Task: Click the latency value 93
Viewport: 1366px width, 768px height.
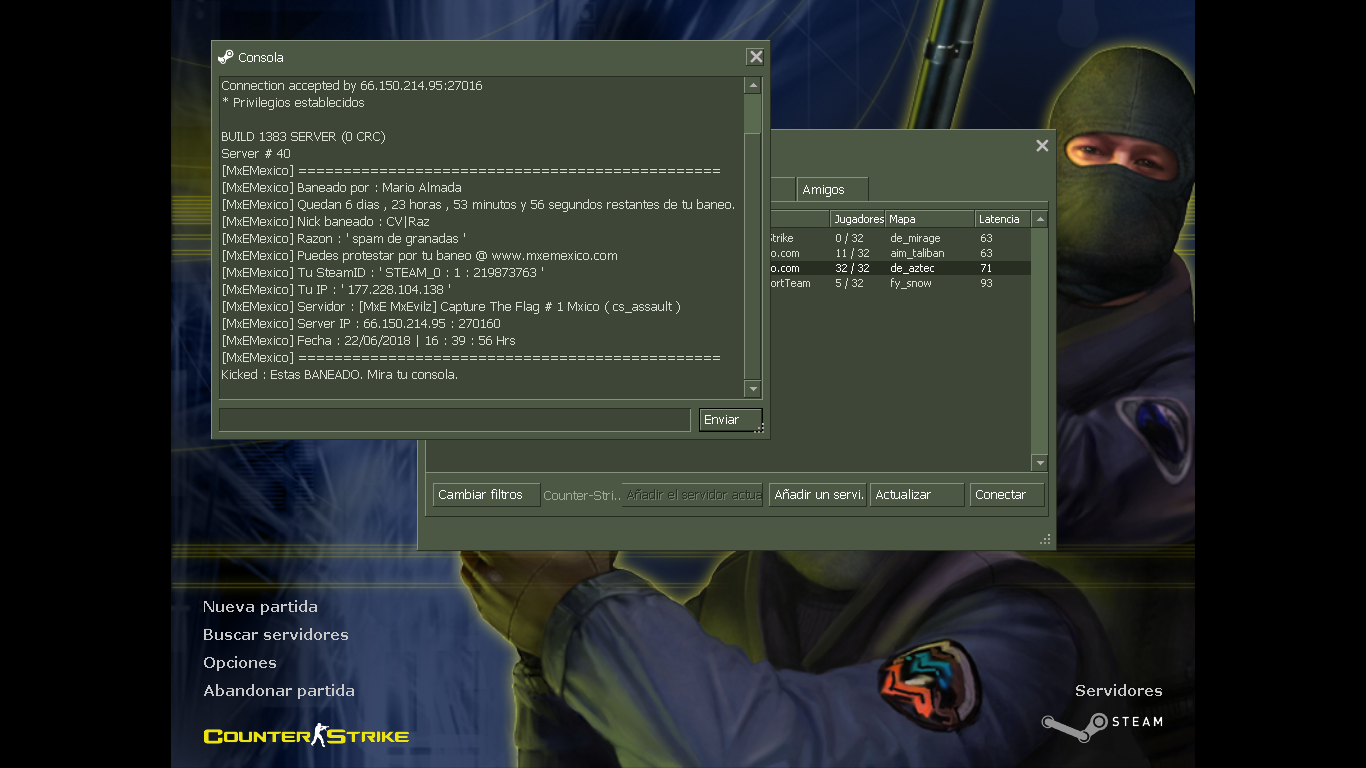Action: pyautogui.click(x=986, y=284)
